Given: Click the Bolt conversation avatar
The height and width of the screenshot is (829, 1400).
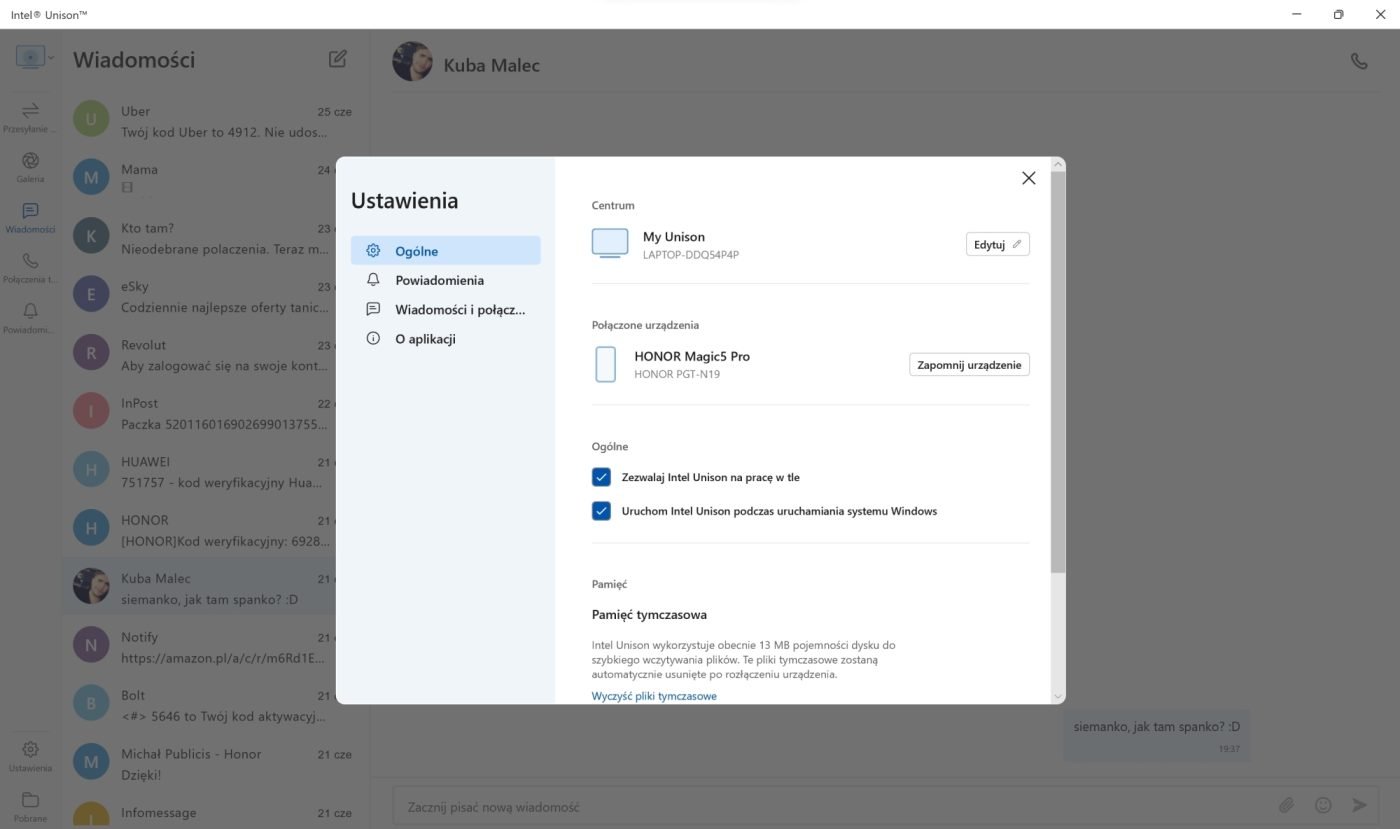Looking at the screenshot, I should pyautogui.click(x=91, y=703).
